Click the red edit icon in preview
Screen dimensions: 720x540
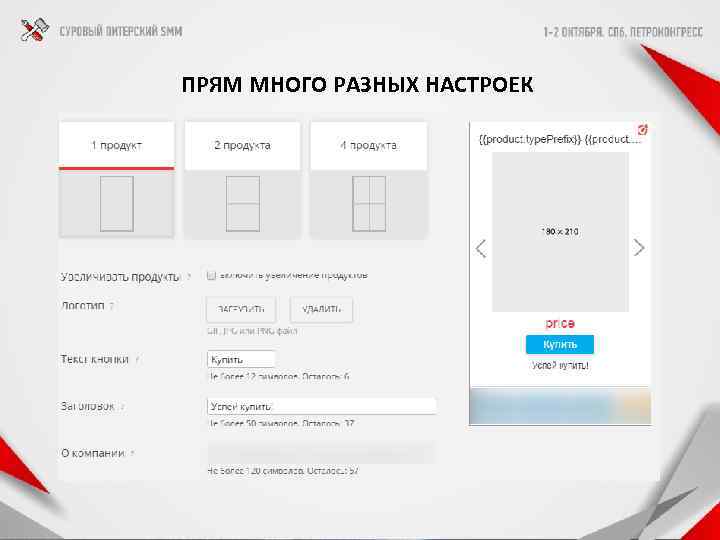(642, 129)
